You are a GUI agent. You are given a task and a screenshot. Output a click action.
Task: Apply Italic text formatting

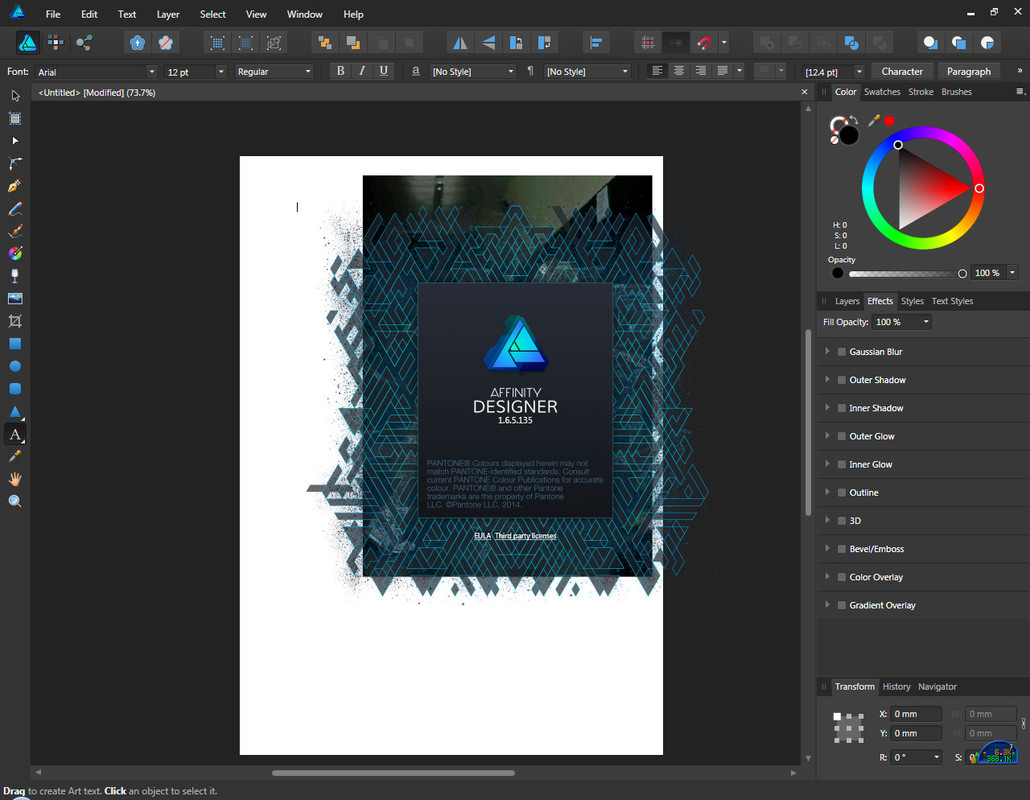click(361, 71)
